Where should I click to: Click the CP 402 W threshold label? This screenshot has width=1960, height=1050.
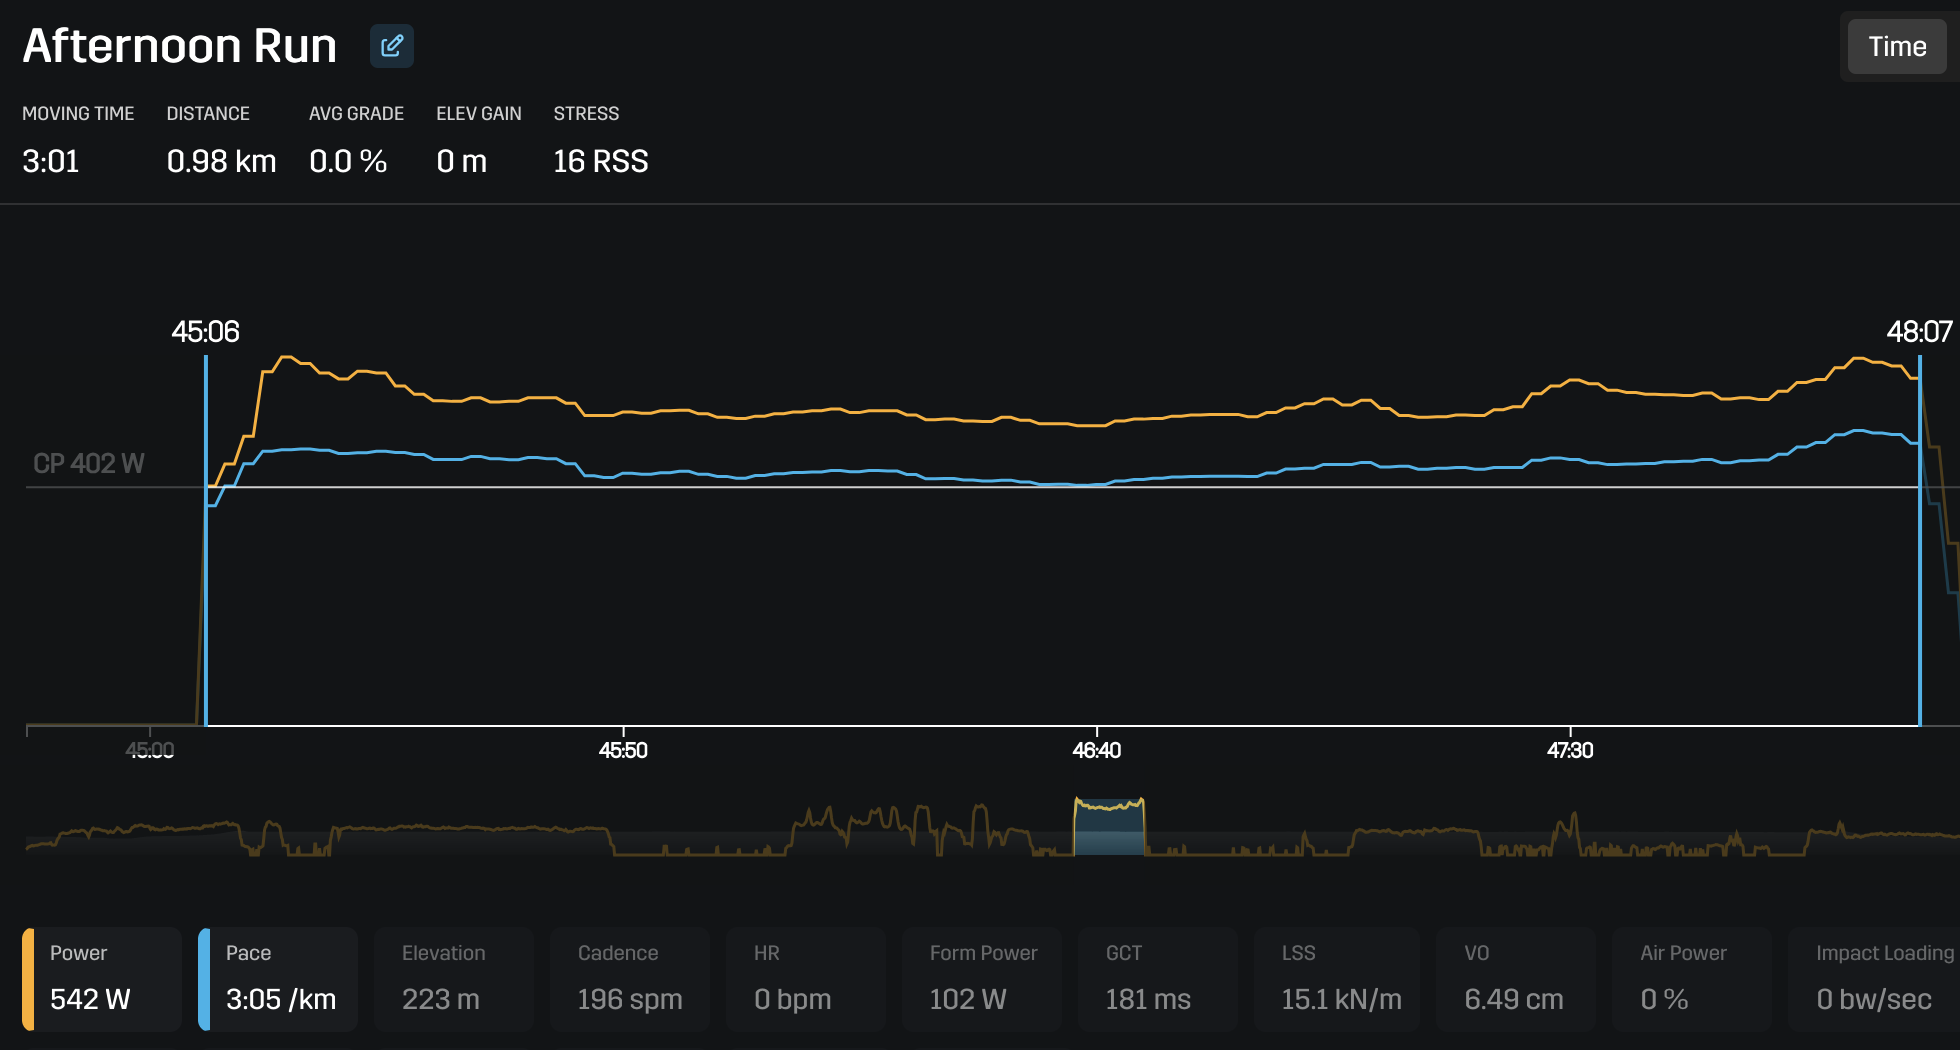(x=89, y=464)
